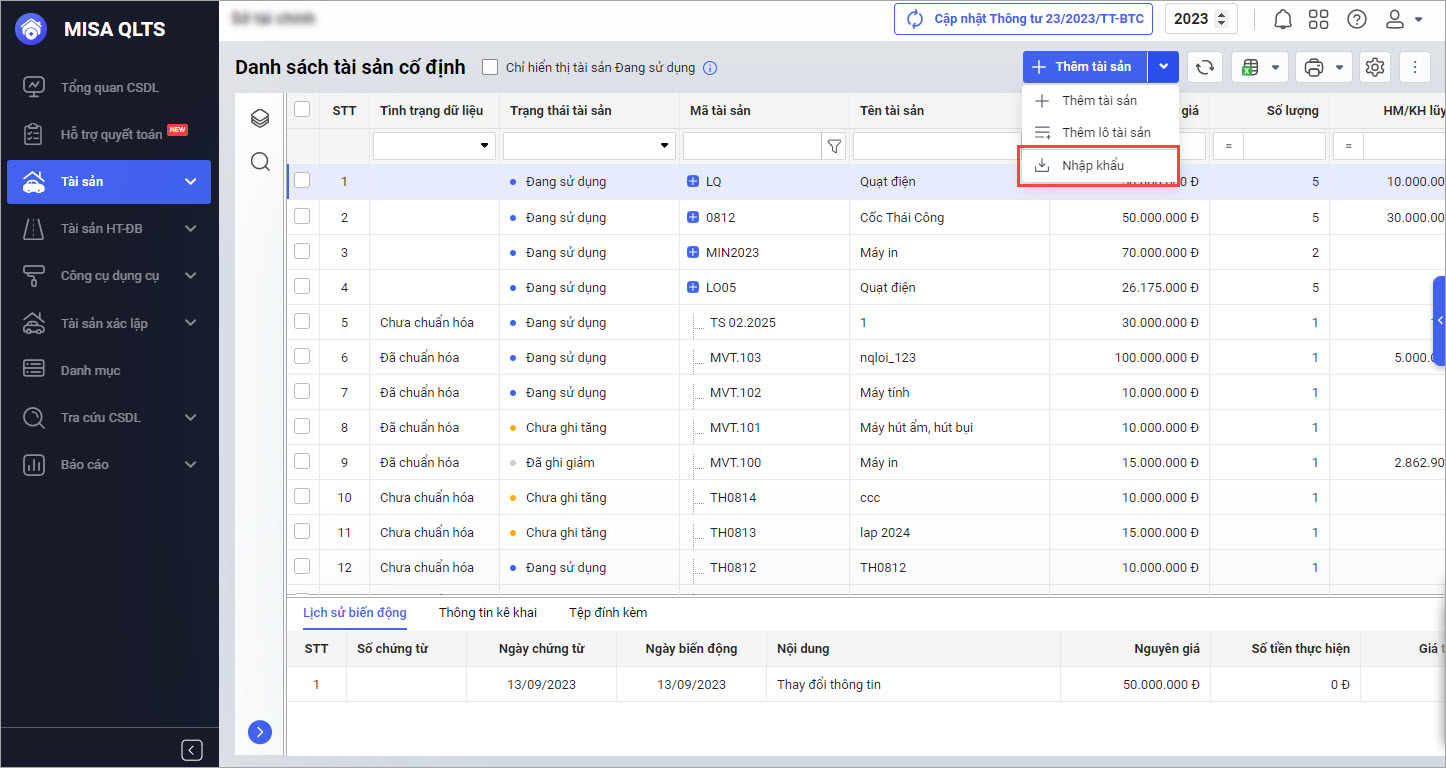Open the apps grid icon
This screenshot has width=1446, height=768.
[x=1319, y=19]
